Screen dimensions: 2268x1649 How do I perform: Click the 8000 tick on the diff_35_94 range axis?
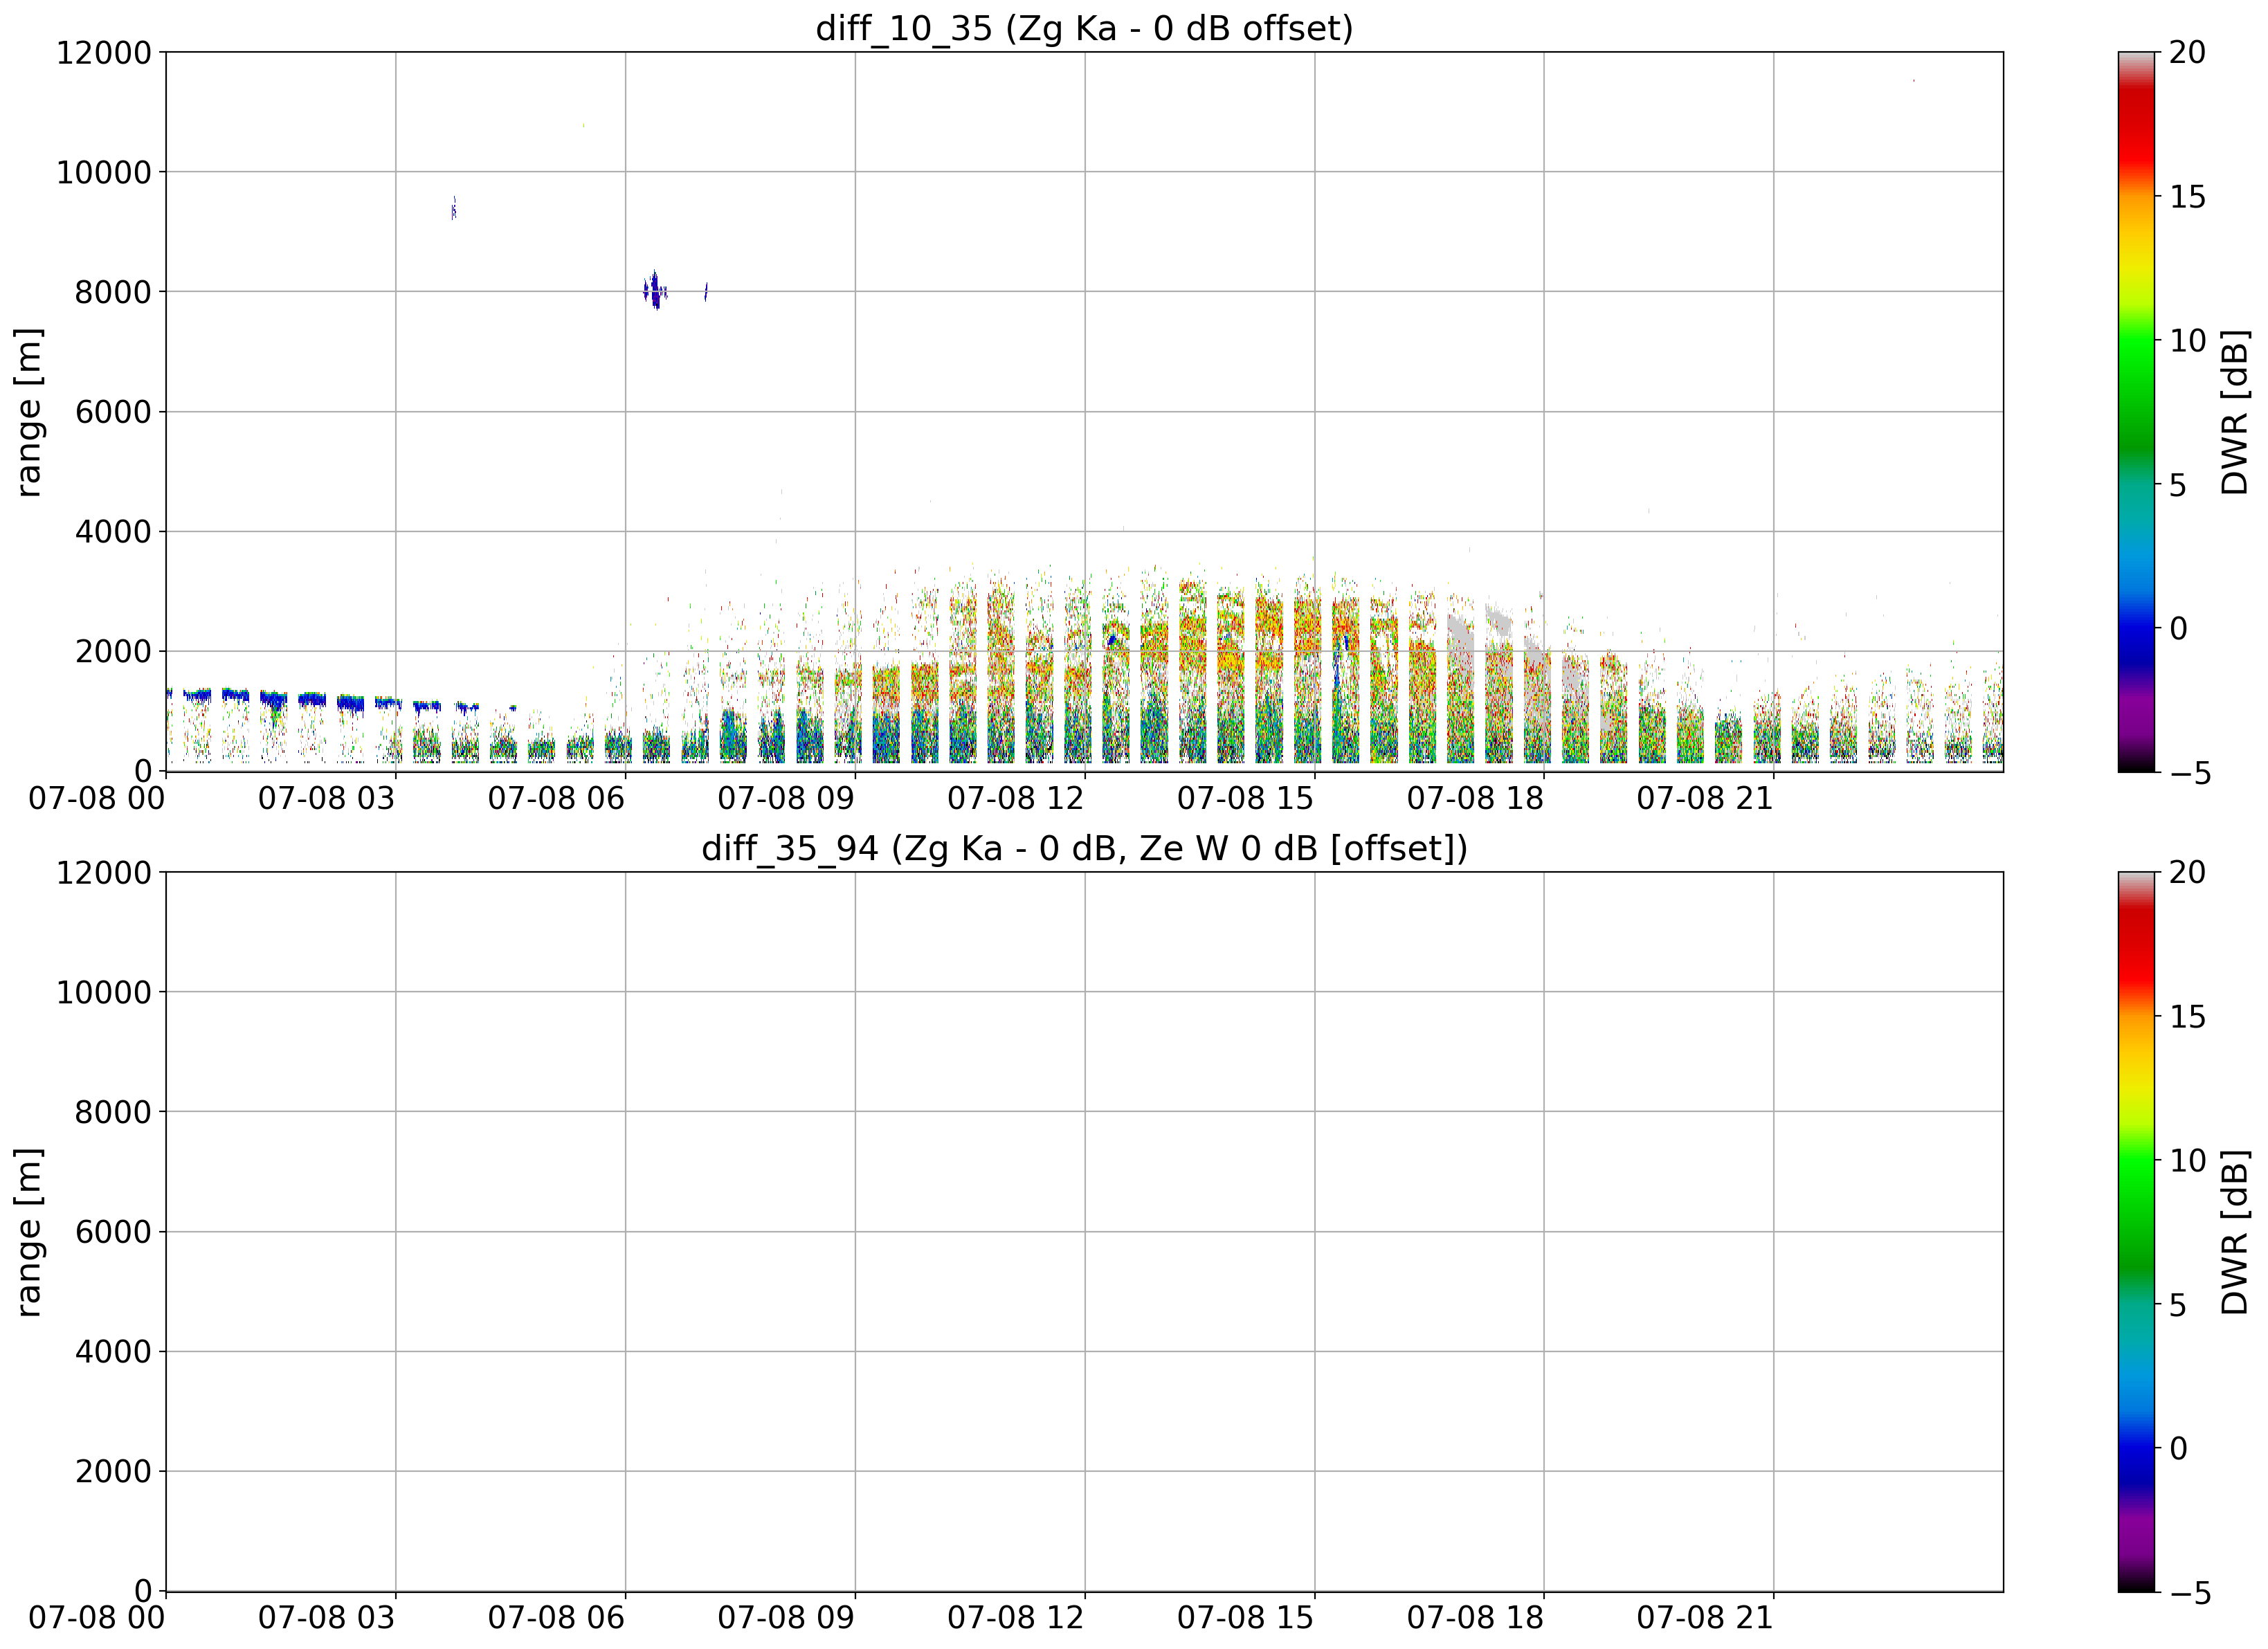(x=113, y=1113)
